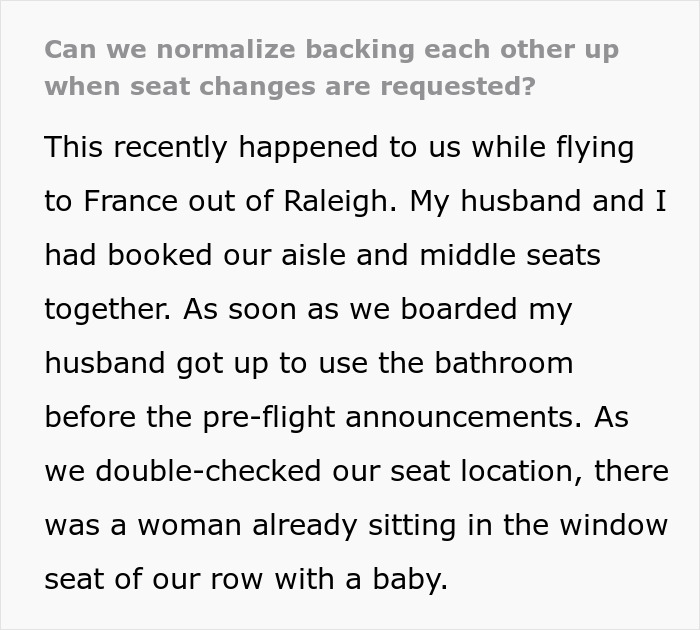
Task: Click the final line "seat of our row"
Action: click(x=246, y=579)
